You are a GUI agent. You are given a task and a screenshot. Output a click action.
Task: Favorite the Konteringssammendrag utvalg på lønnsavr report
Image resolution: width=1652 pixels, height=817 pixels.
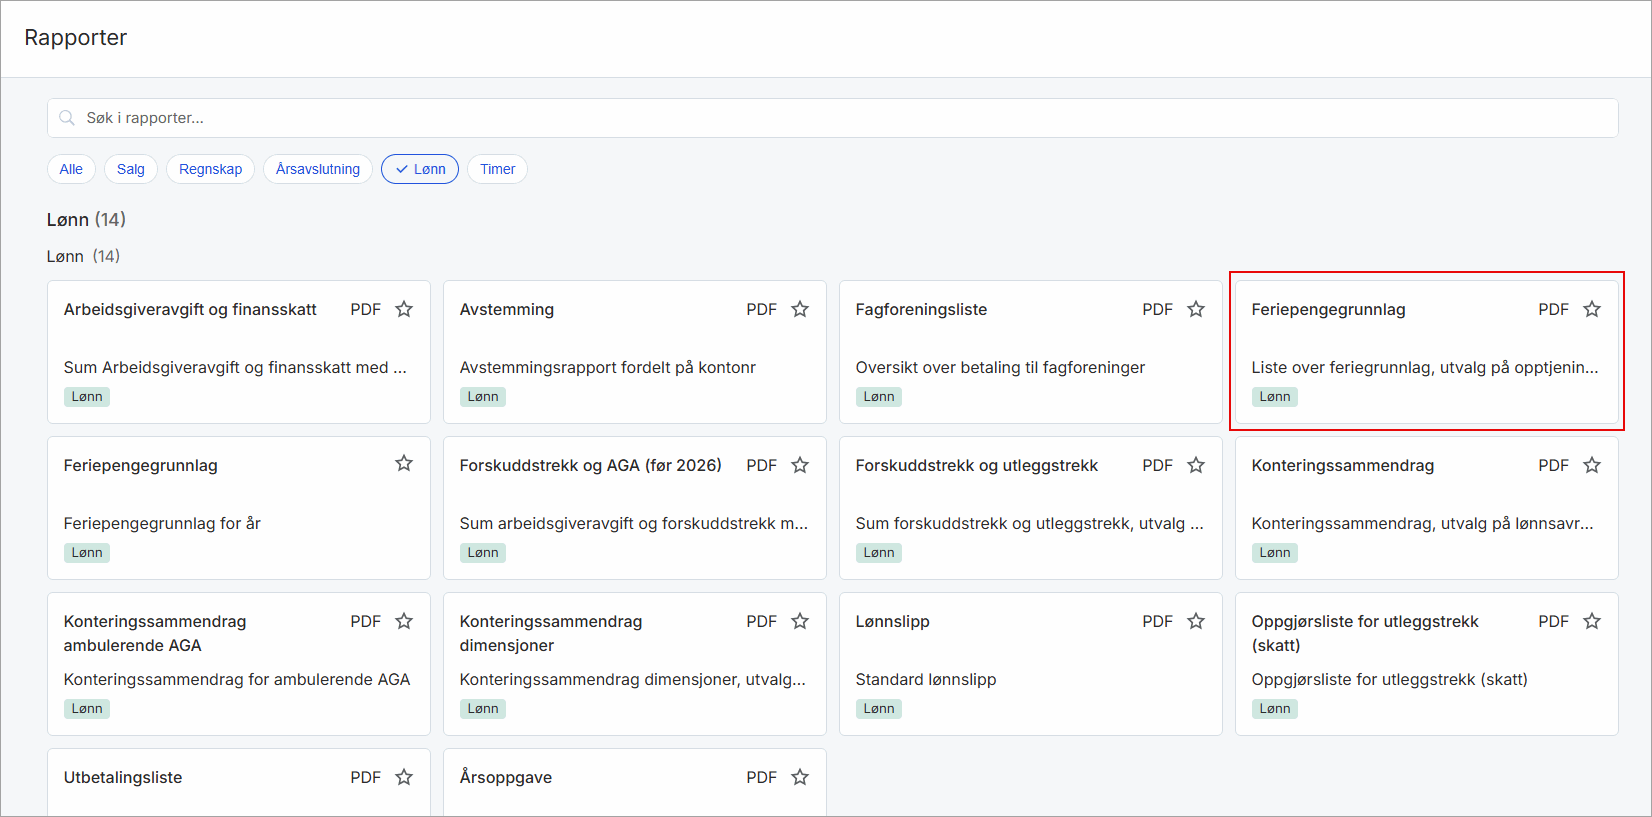pyautogui.click(x=1592, y=465)
